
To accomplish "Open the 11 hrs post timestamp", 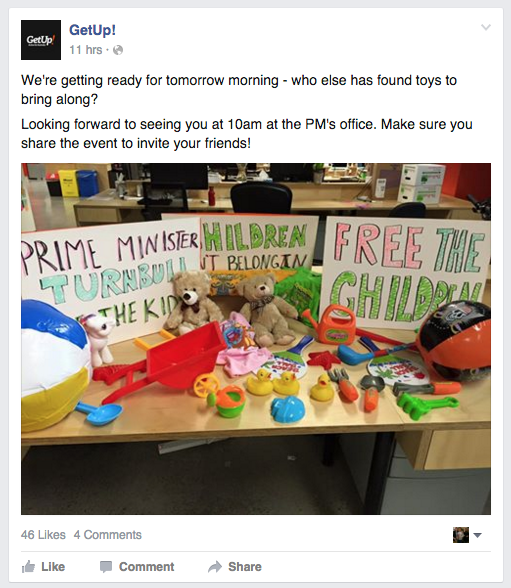I will click(x=85, y=50).
